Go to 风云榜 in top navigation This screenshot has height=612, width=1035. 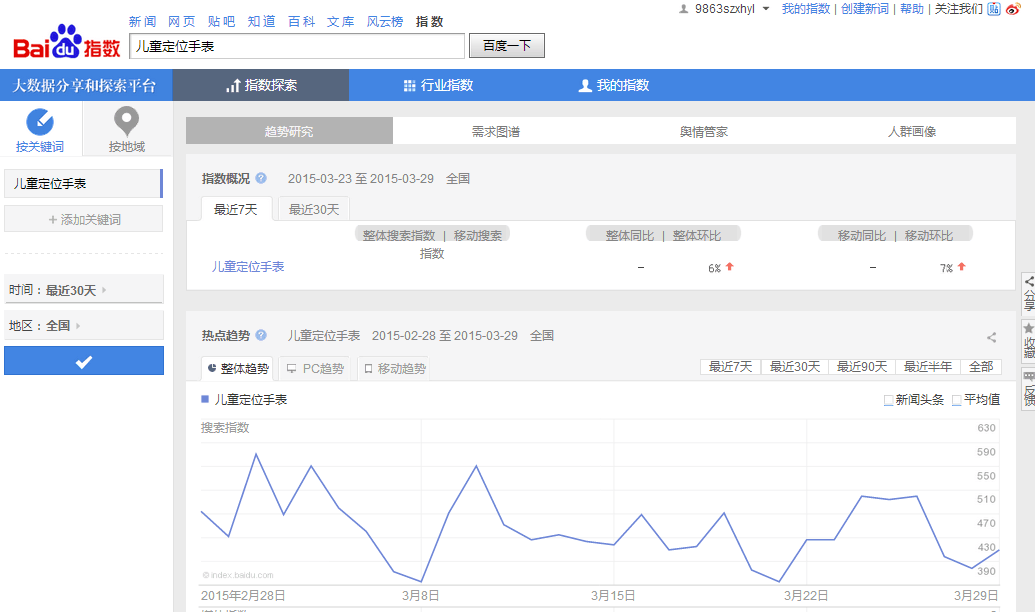click(x=385, y=22)
